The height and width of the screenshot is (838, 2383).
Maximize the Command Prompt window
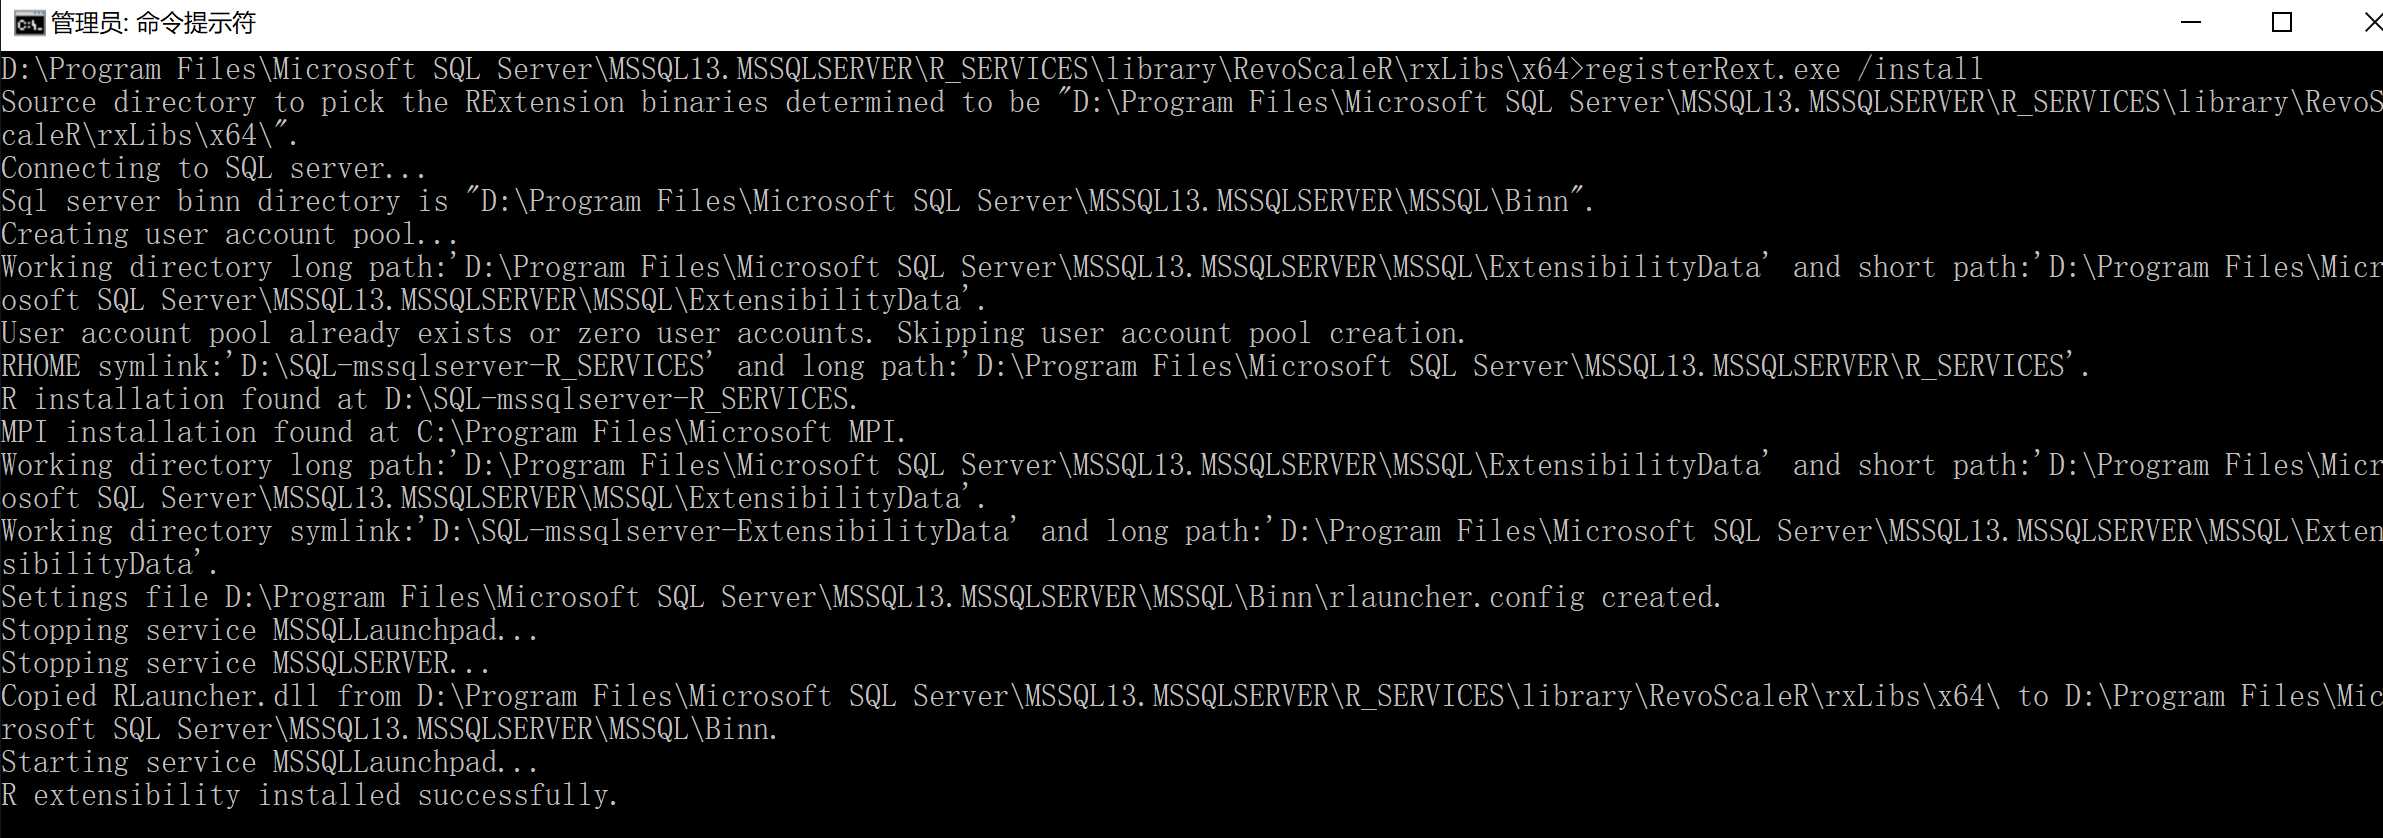[2281, 23]
